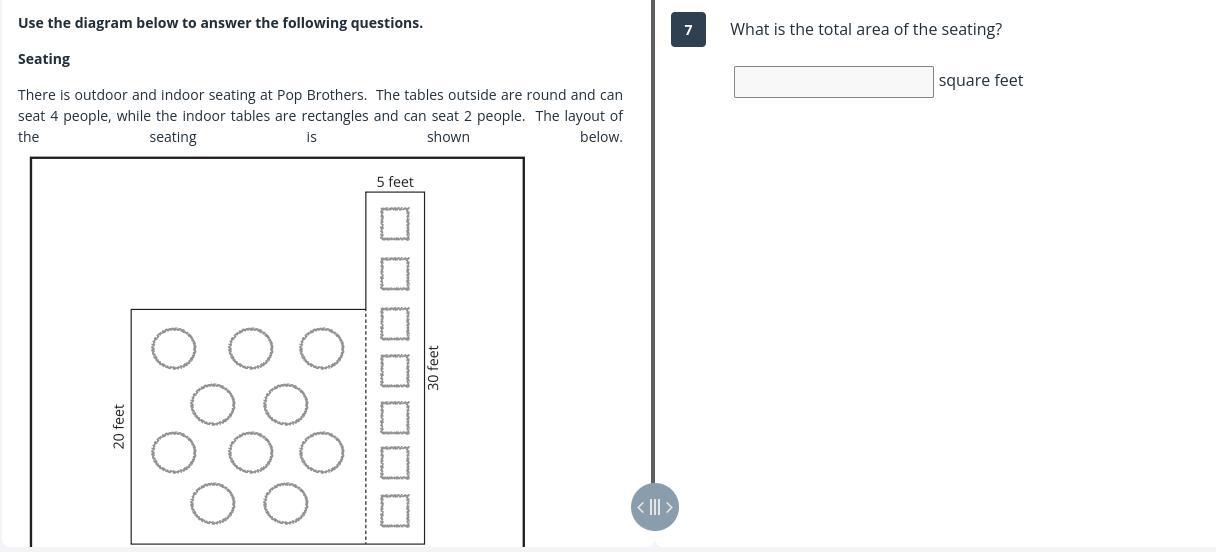Screen dimensions: 1216x552
Task: Click the question text about total seating area
Action: click(x=865, y=30)
